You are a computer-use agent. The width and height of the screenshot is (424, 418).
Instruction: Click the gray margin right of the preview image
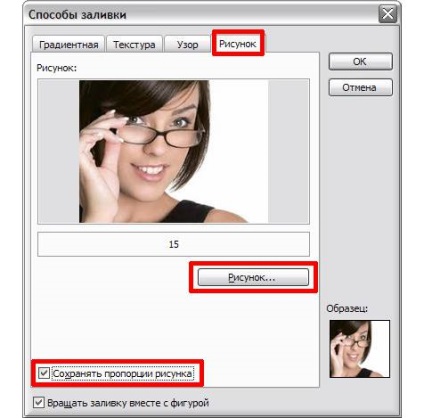click(288, 151)
